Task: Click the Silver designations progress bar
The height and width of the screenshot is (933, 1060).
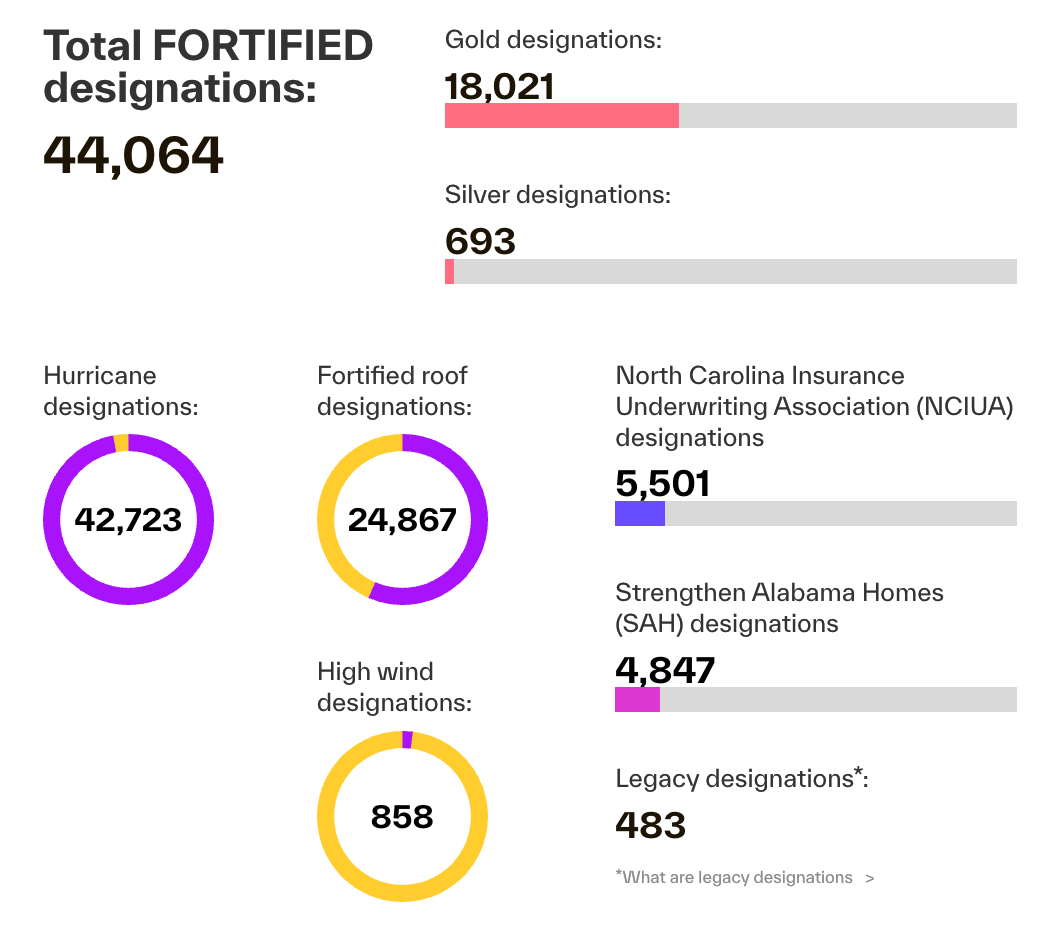Action: click(730, 271)
